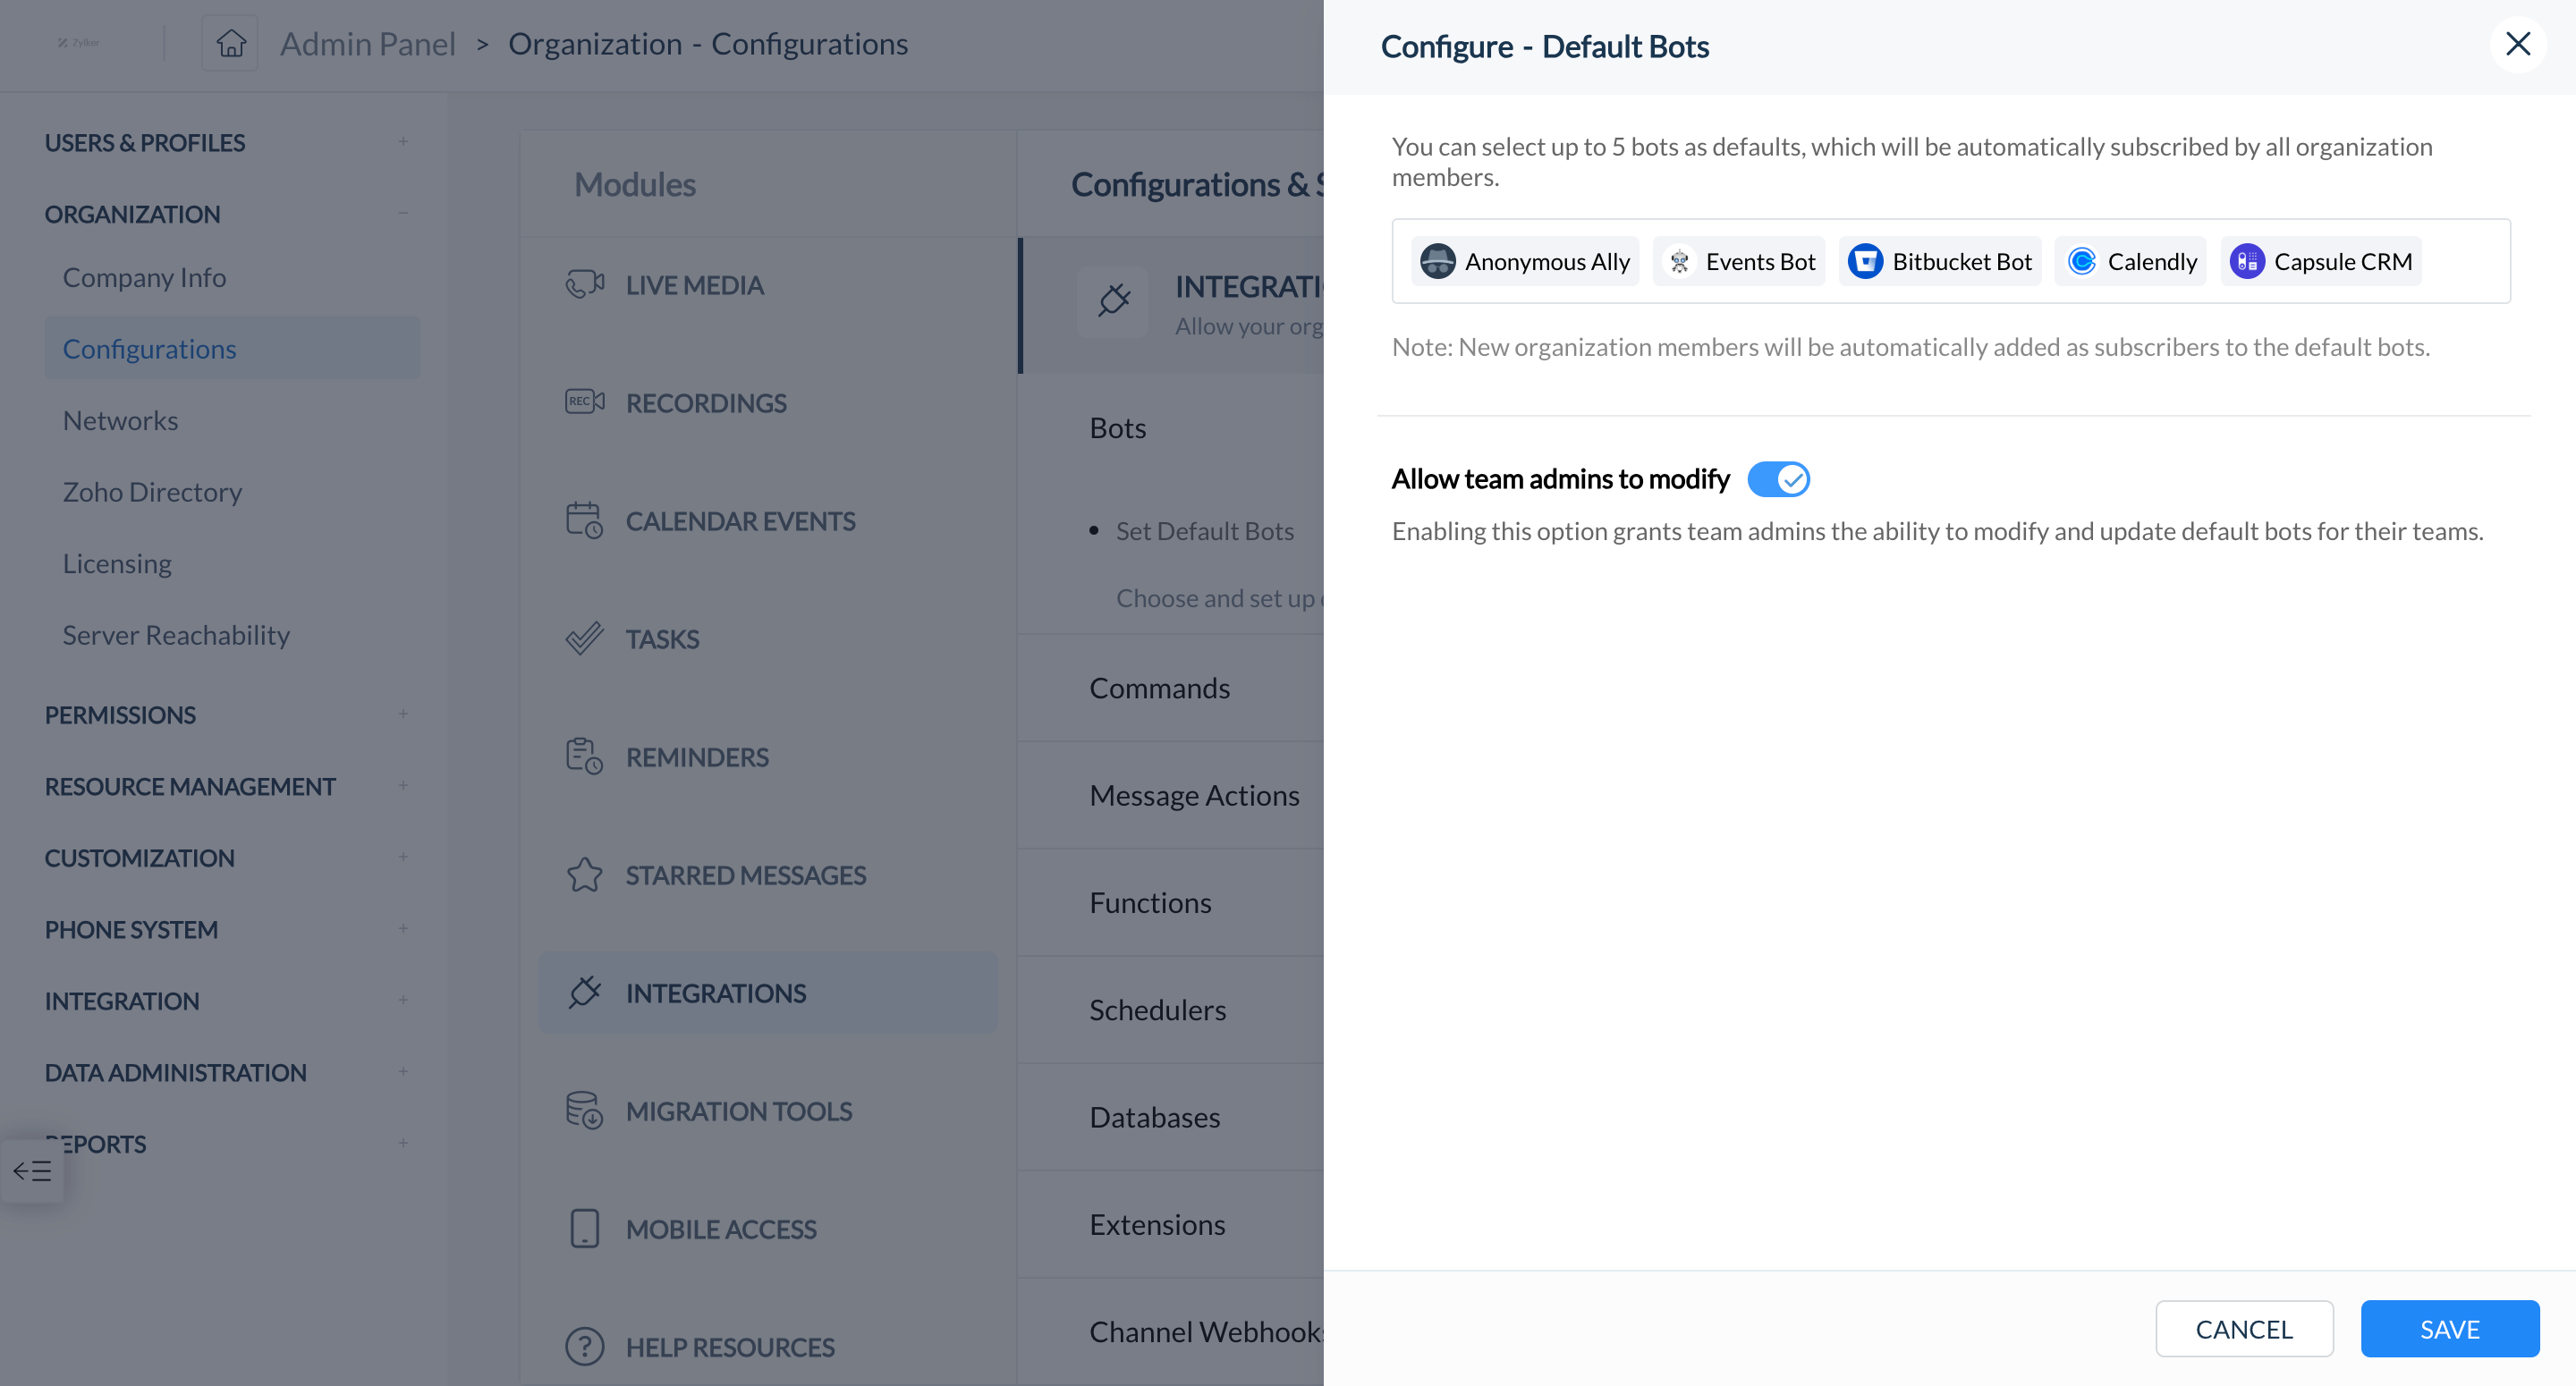The height and width of the screenshot is (1386, 2576).
Task: Click the Capsule CRM bot icon
Action: pos(2250,261)
